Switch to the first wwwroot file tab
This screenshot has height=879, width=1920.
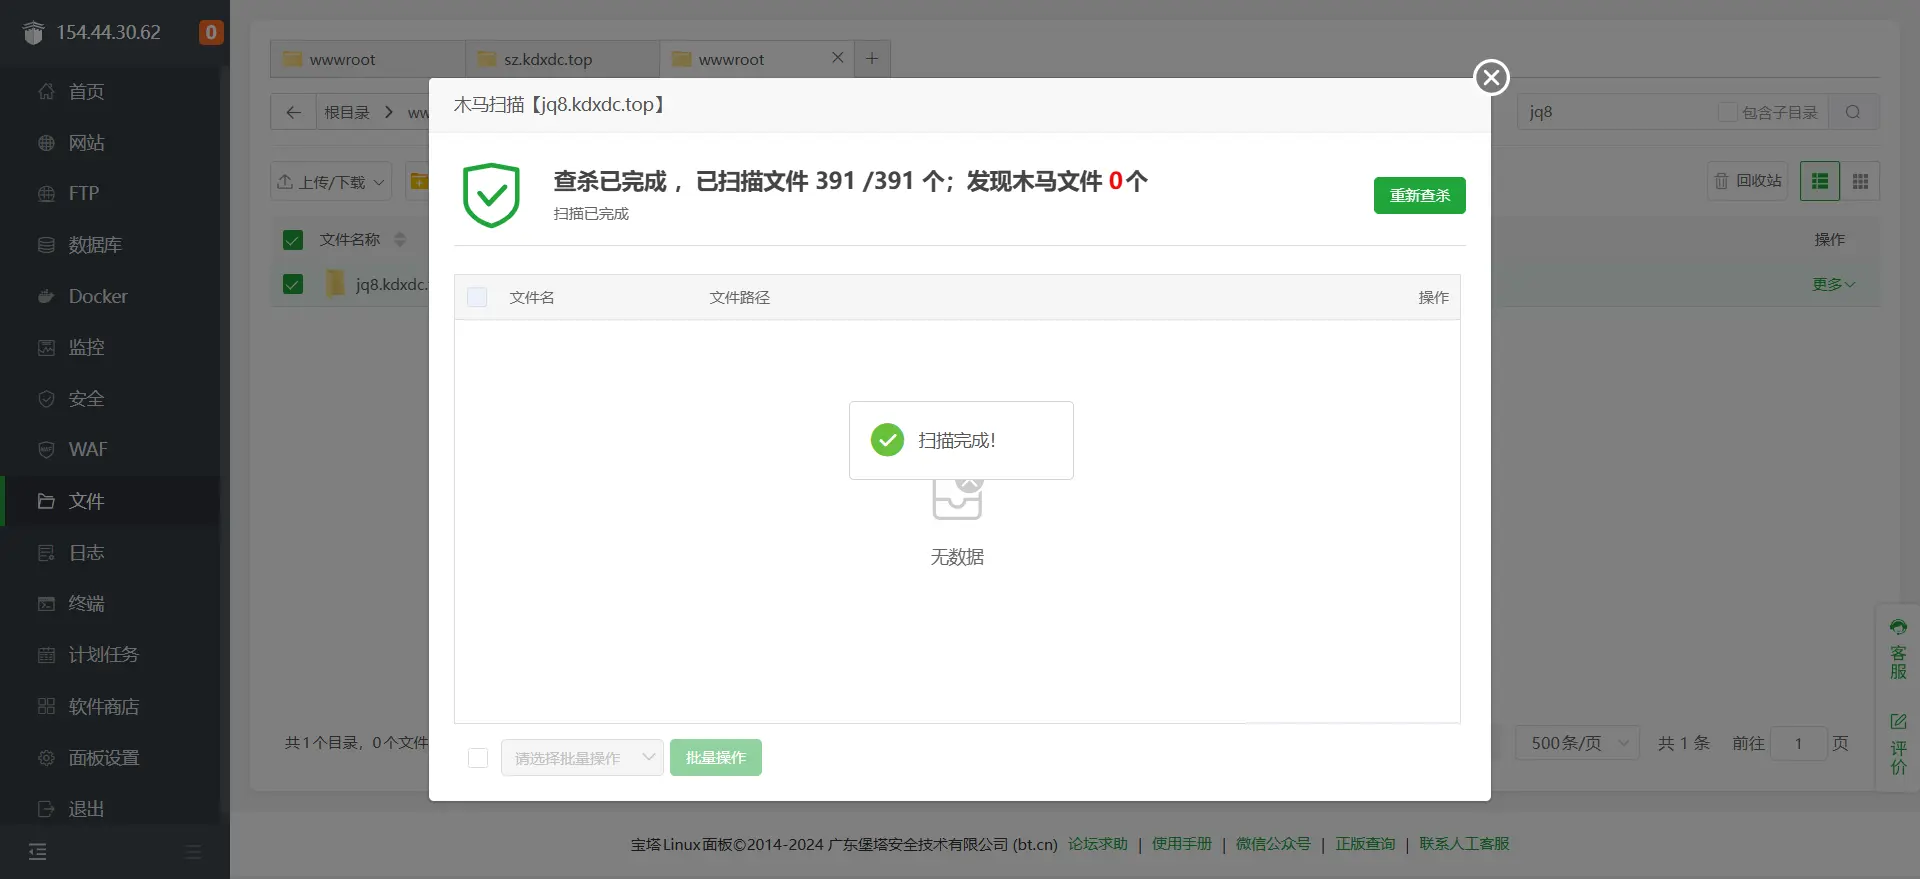pos(367,59)
